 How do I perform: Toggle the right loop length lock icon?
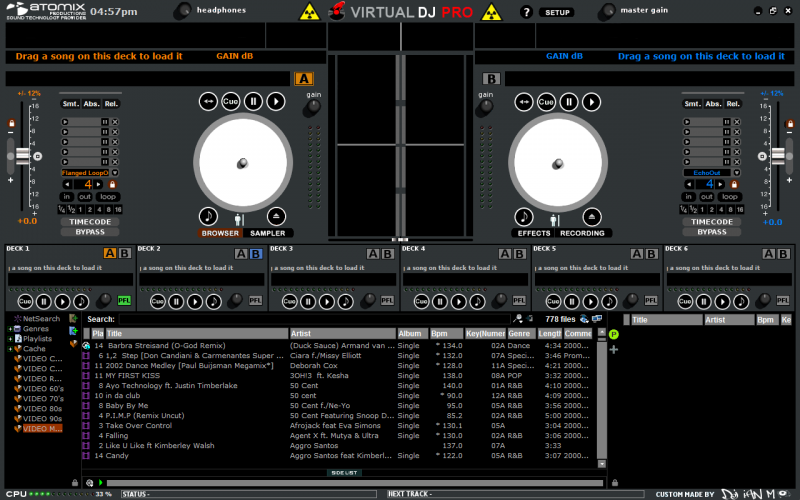[734, 184]
